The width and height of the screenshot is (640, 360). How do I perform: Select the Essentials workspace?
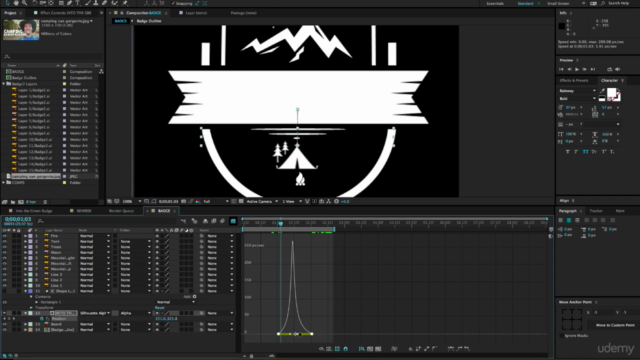[x=495, y=4]
